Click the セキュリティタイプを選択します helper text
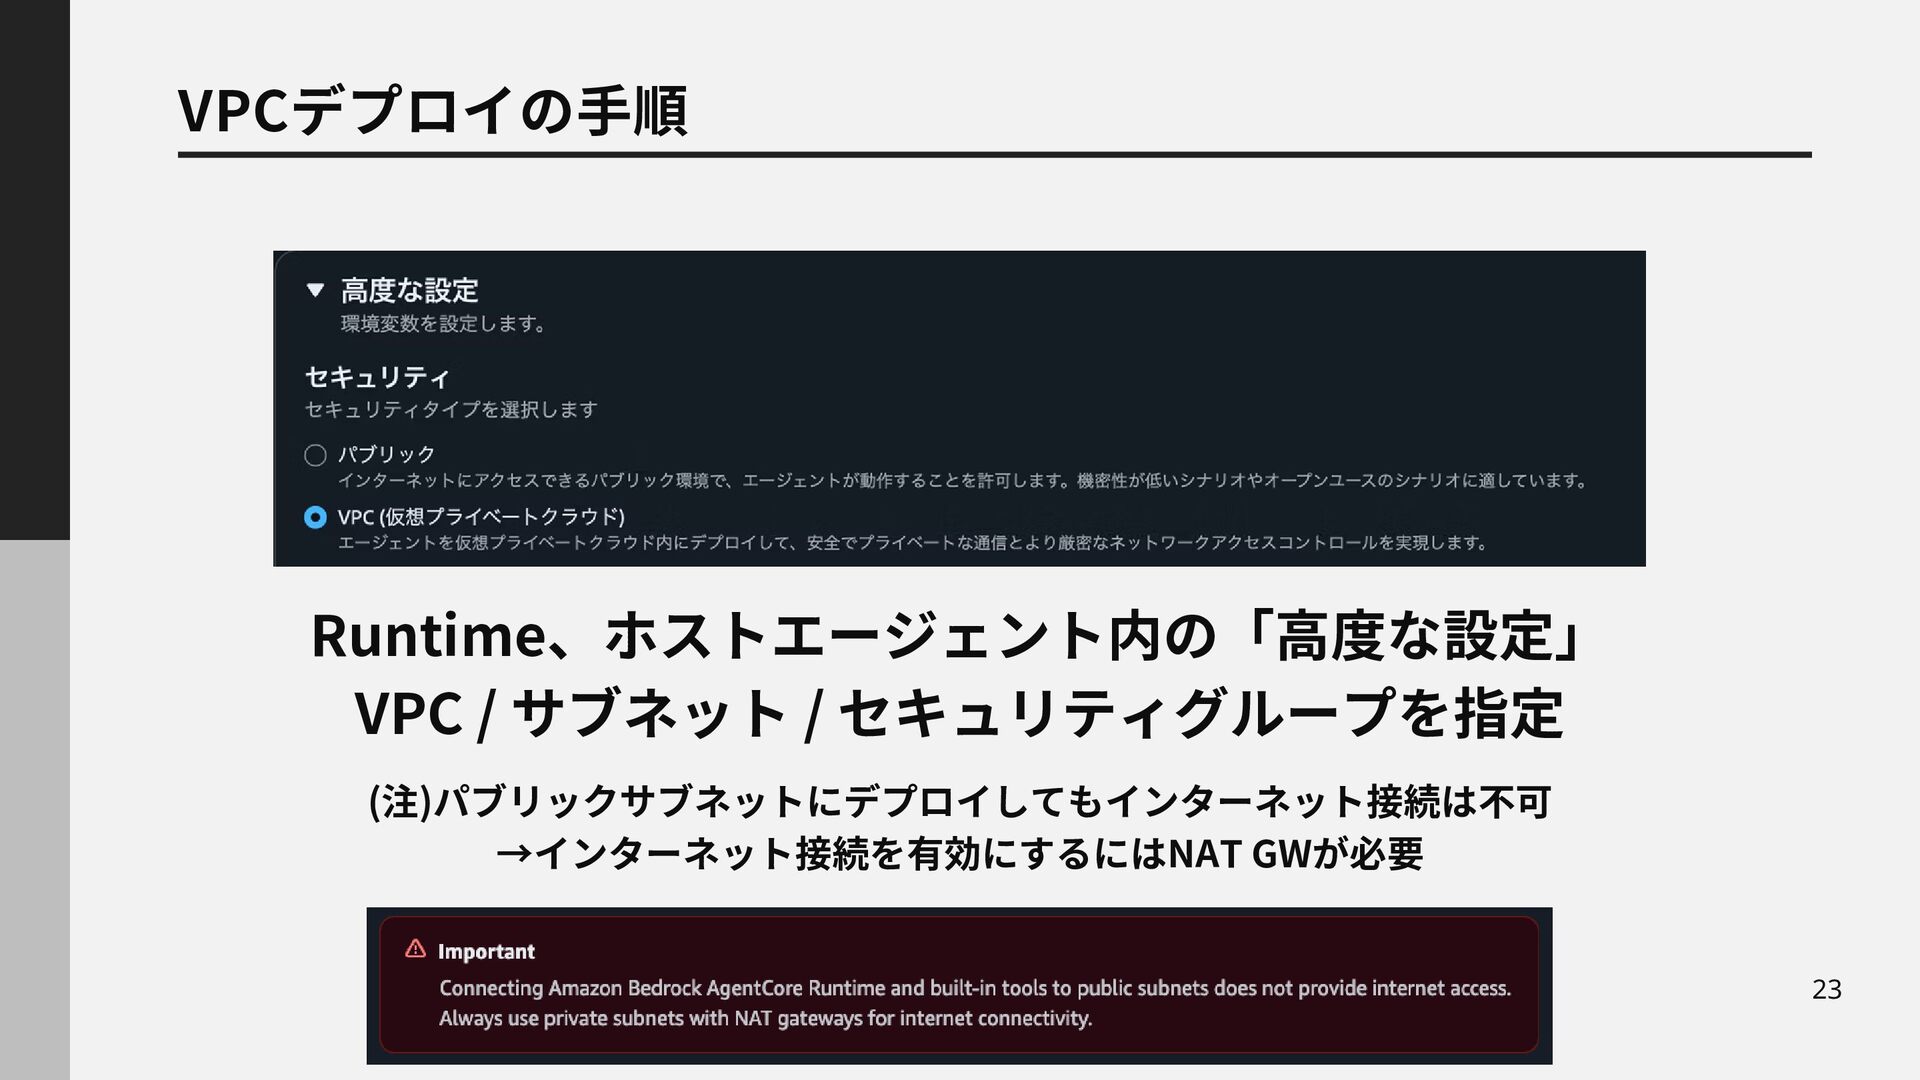This screenshot has height=1080, width=1920. tap(450, 410)
